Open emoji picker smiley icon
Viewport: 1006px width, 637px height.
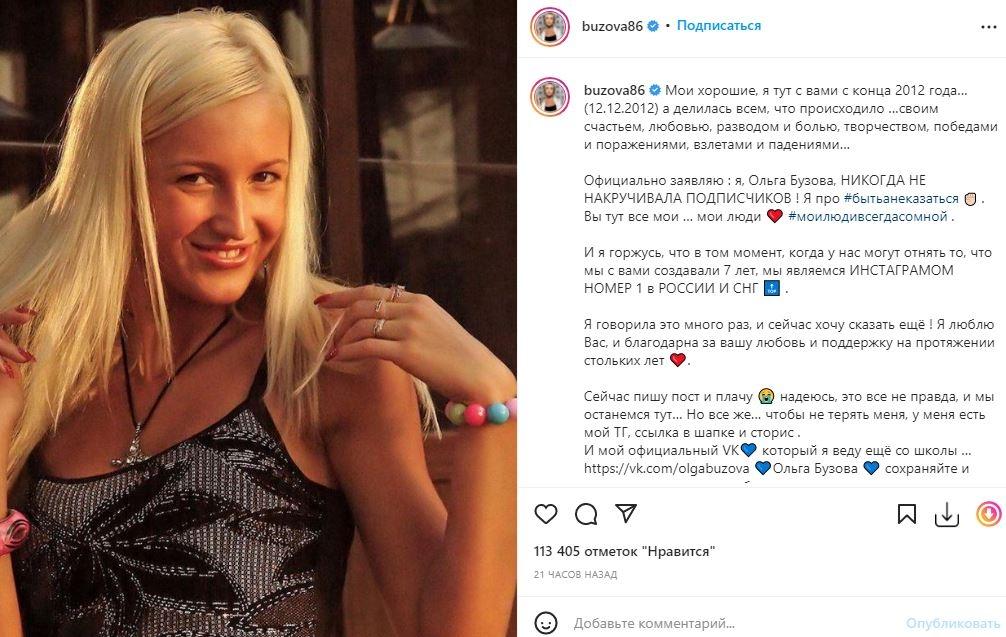[546, 623]
